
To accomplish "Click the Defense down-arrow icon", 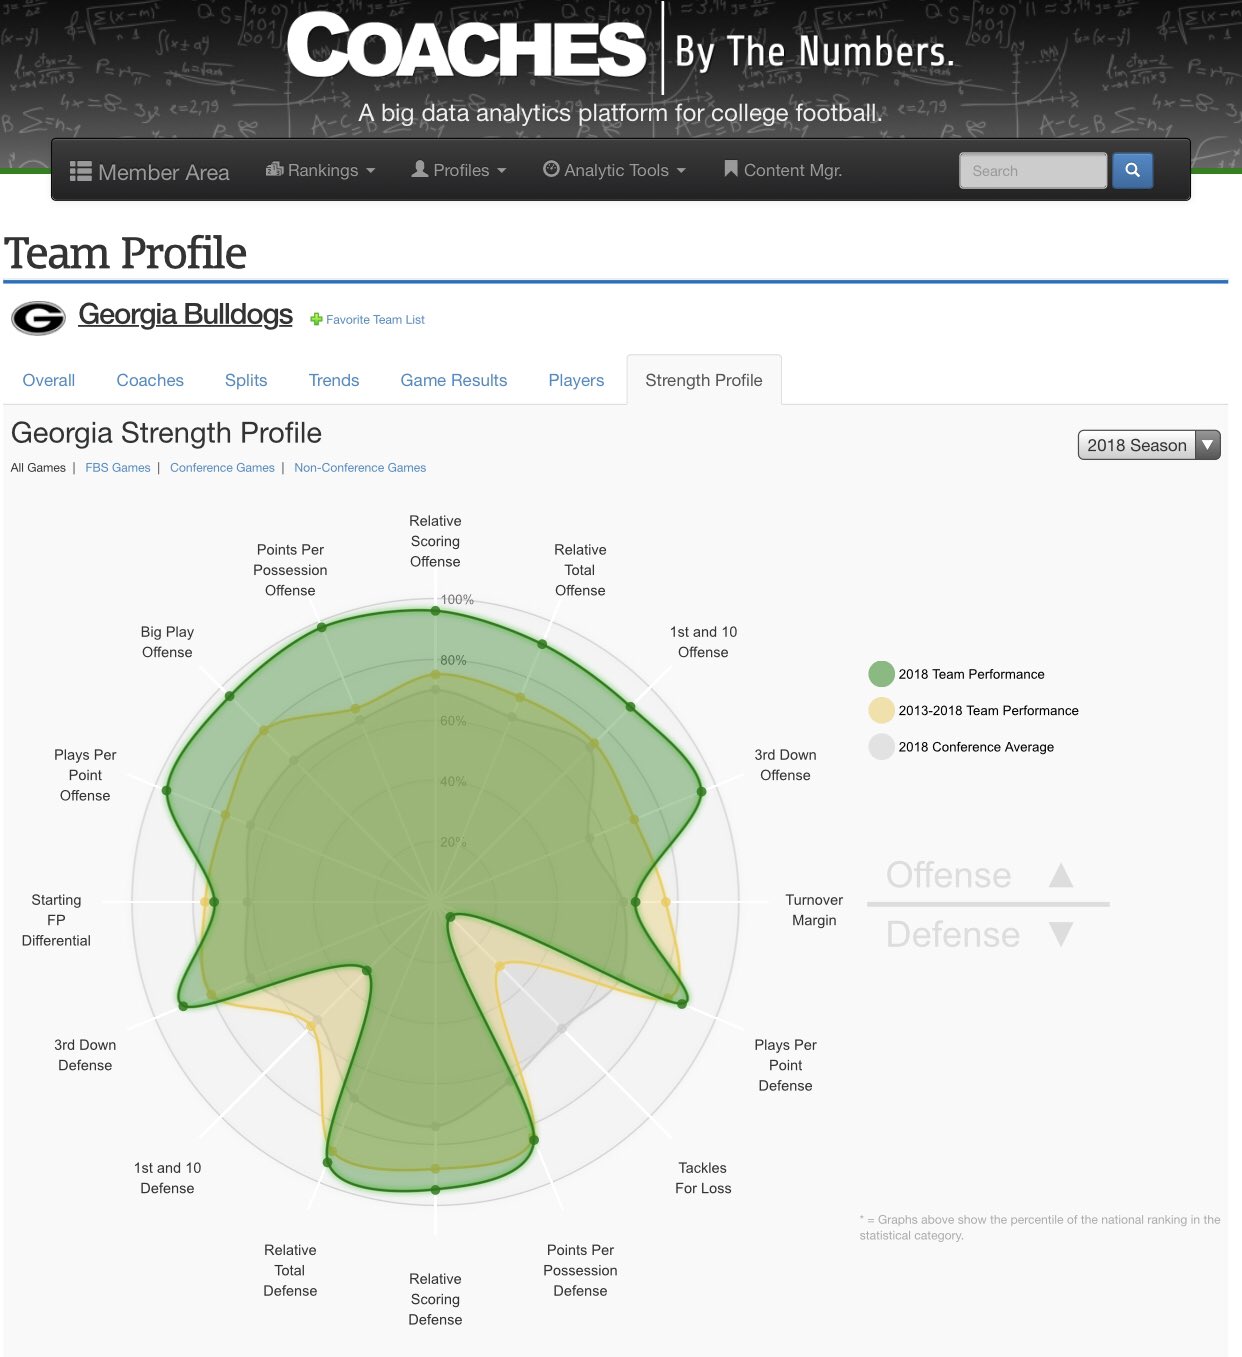I will [1061, 934].
